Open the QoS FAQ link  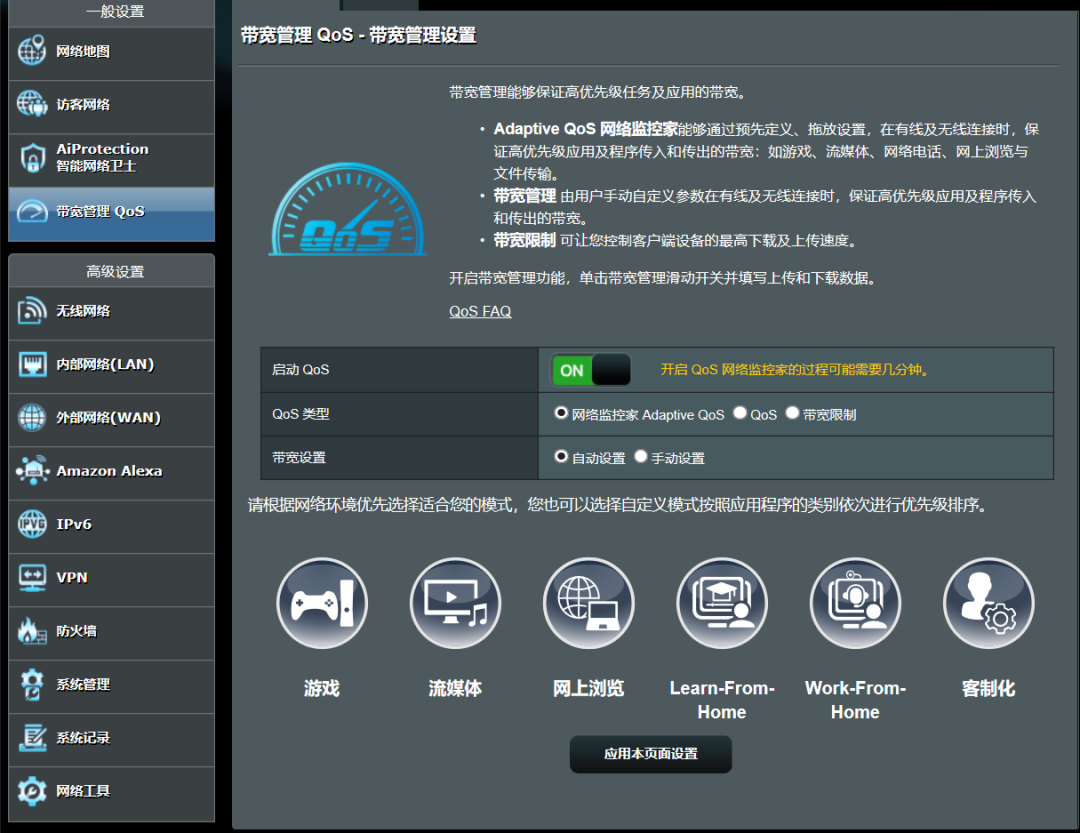tap(480, 311)
